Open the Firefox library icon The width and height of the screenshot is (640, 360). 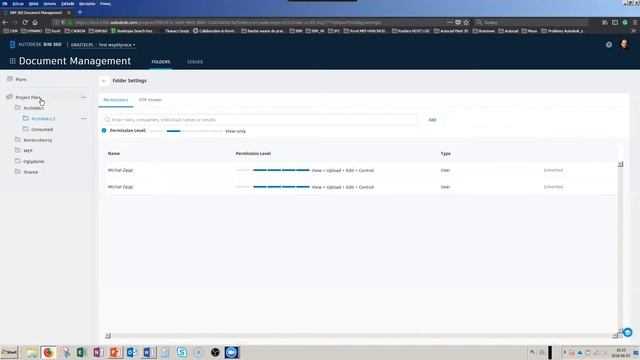coord(605,22)
